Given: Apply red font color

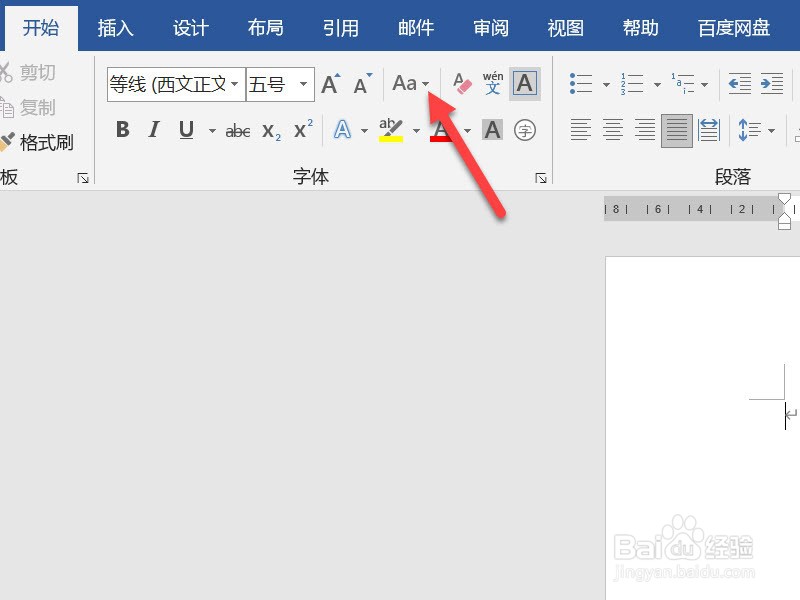Looking at the screenshot, I should (x=441, y=130).
